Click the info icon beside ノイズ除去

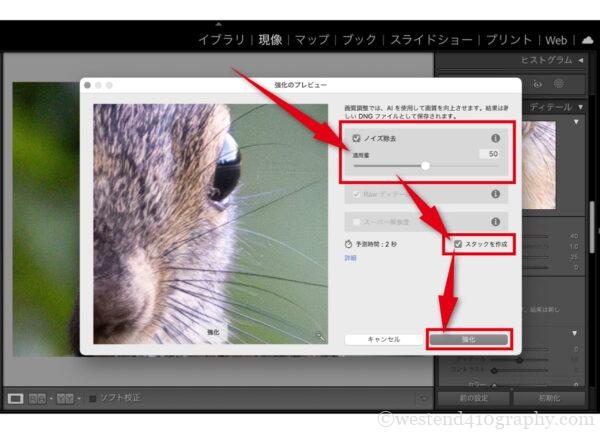pos(495,138)
